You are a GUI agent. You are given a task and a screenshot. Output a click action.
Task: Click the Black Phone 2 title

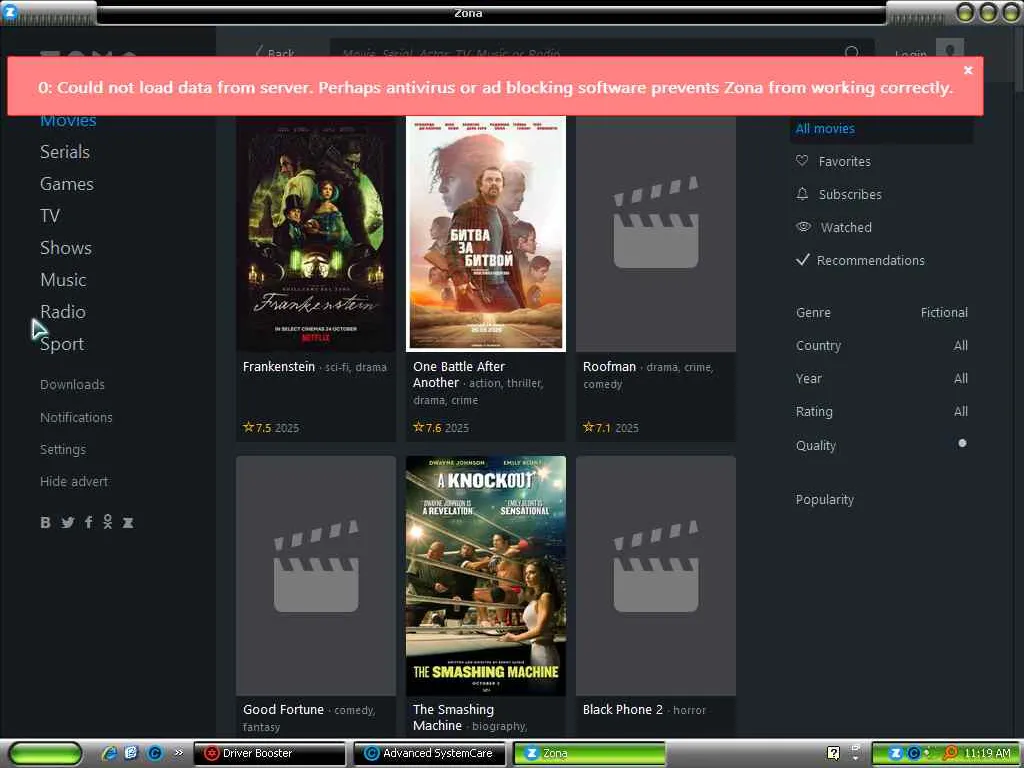coord(623,710)
